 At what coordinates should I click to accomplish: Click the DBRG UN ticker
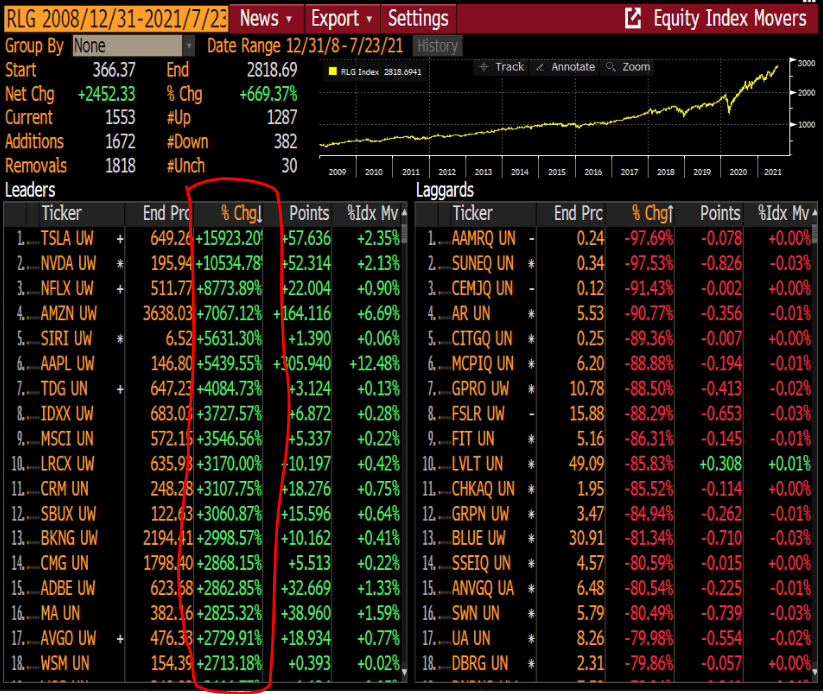pos(480,663)
